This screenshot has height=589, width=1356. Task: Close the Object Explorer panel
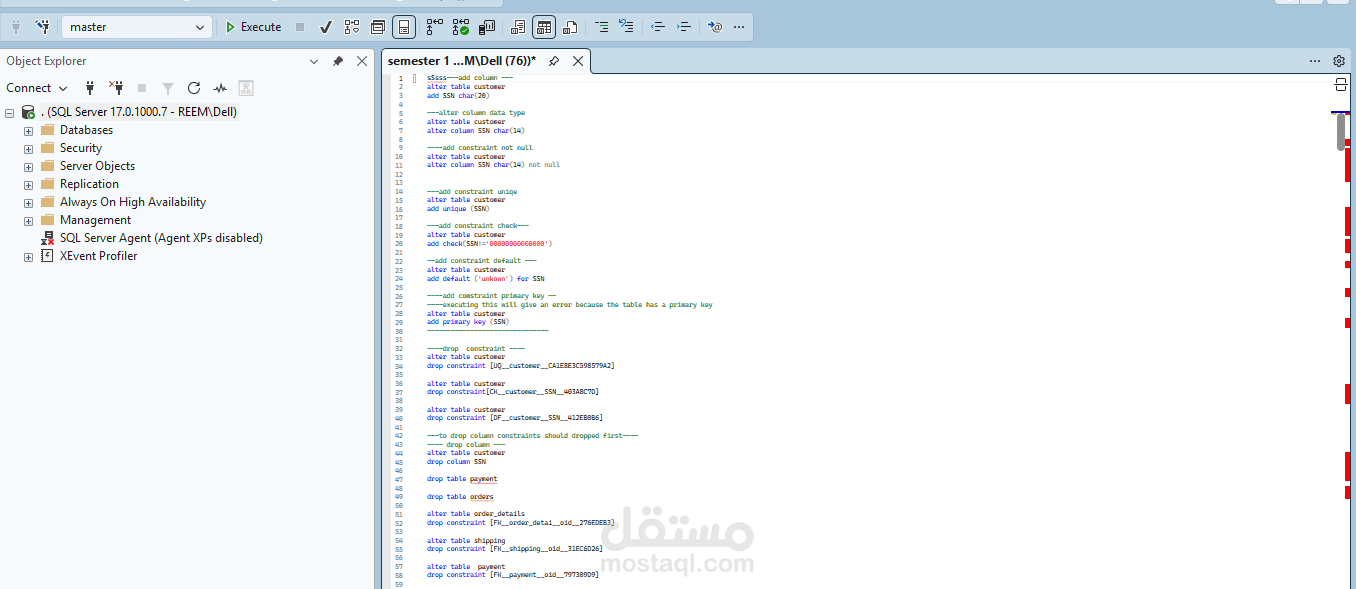[x=362, y=61]
